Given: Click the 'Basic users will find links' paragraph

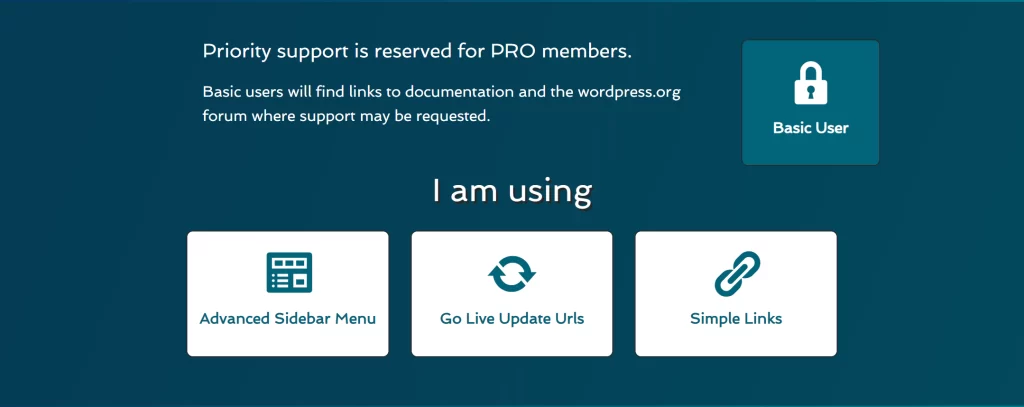Looking at the screenshot, I should coord(441,105).
